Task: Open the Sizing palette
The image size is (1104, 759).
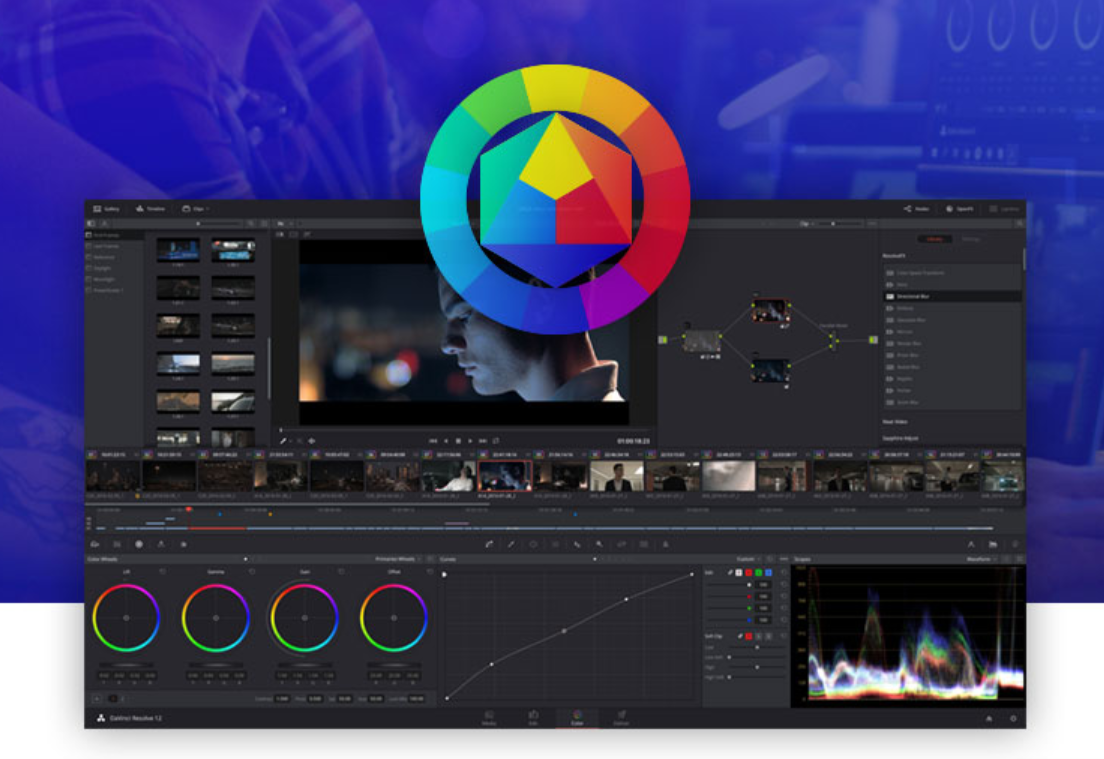Action: coord(622,544)
